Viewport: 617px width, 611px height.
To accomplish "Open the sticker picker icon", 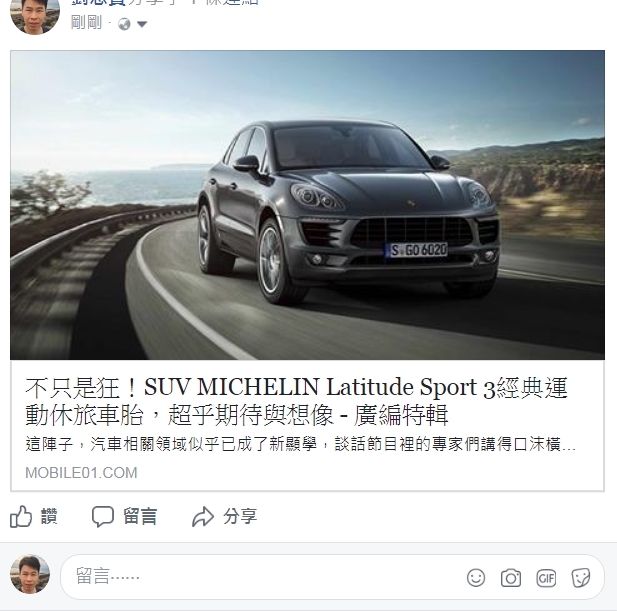I will click(x=581, y=578).
